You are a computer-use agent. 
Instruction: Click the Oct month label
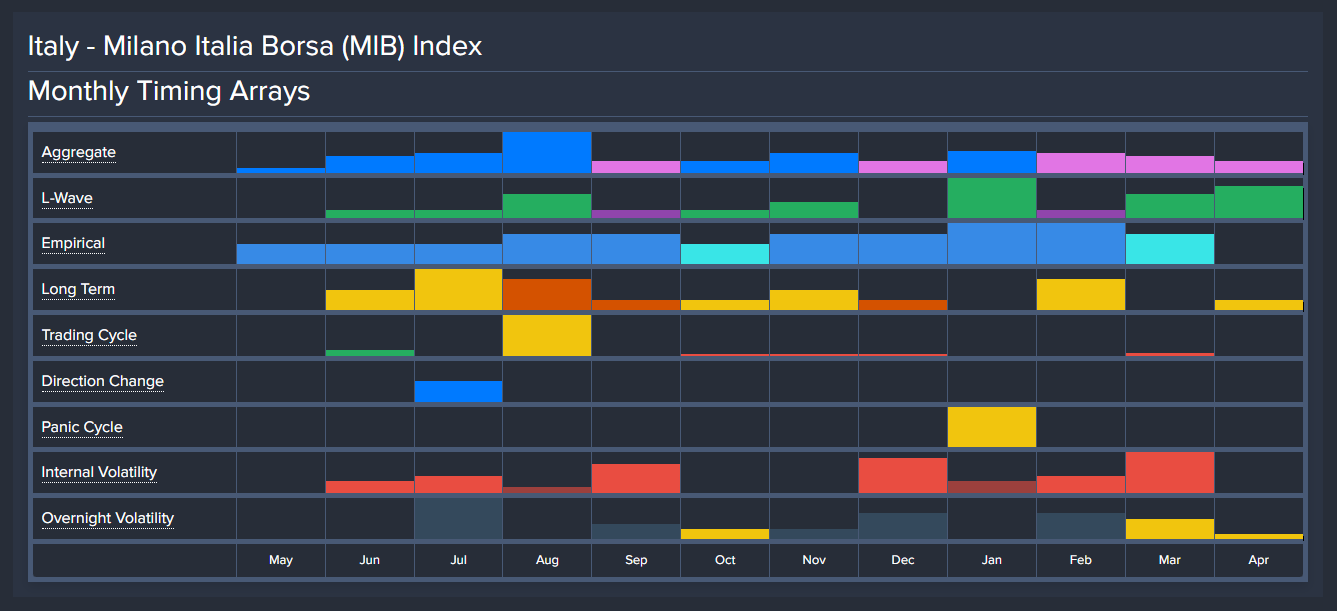coord(725,560)
